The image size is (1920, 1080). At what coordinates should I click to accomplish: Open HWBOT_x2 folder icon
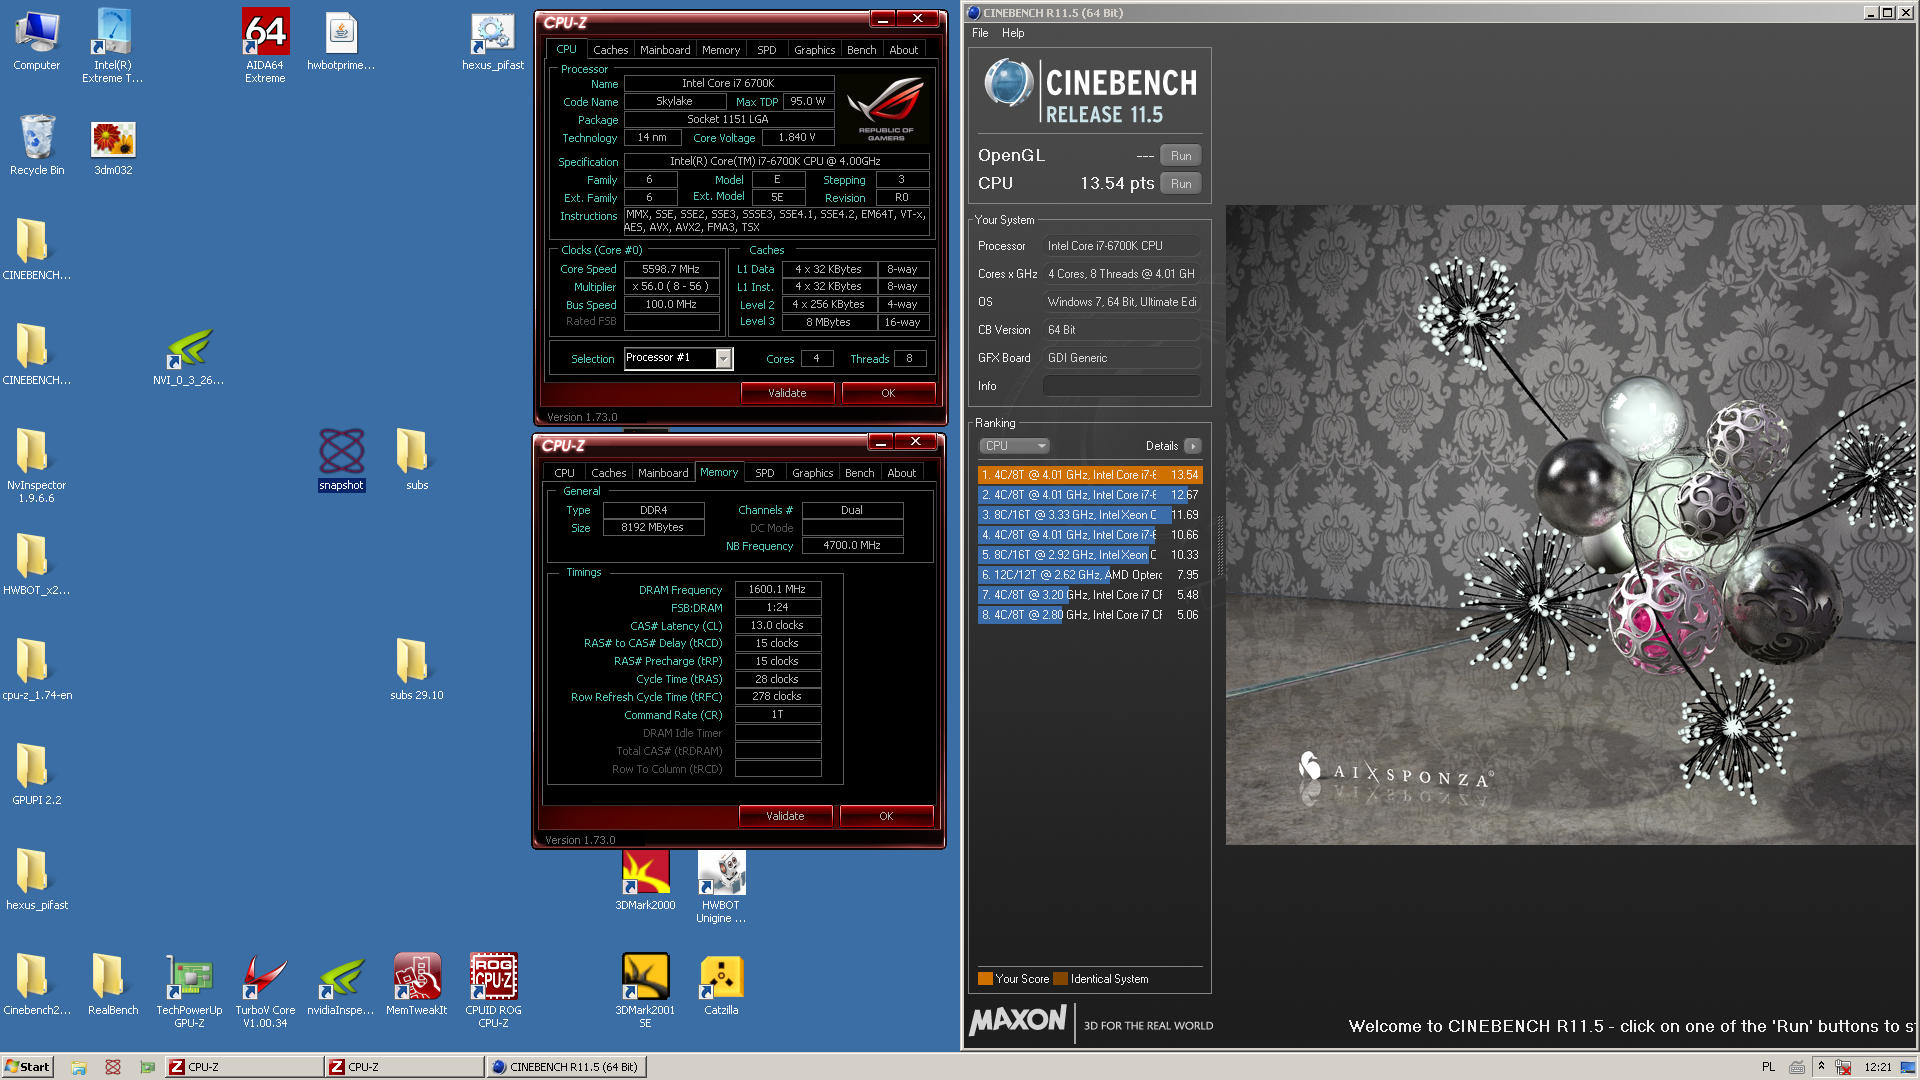pyautogui.click(x=37, y=565)
